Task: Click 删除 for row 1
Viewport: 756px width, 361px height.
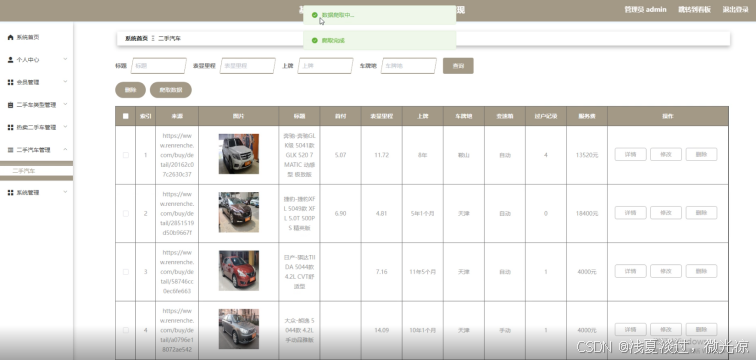Action: pyautogui.click(x=702, y=154)
